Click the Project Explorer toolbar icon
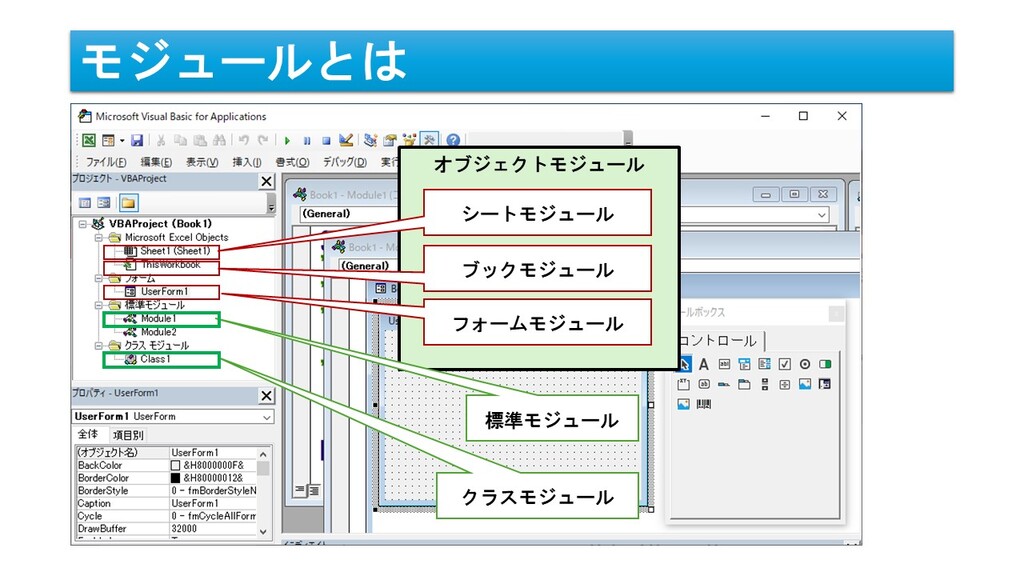 click(370, 140)
